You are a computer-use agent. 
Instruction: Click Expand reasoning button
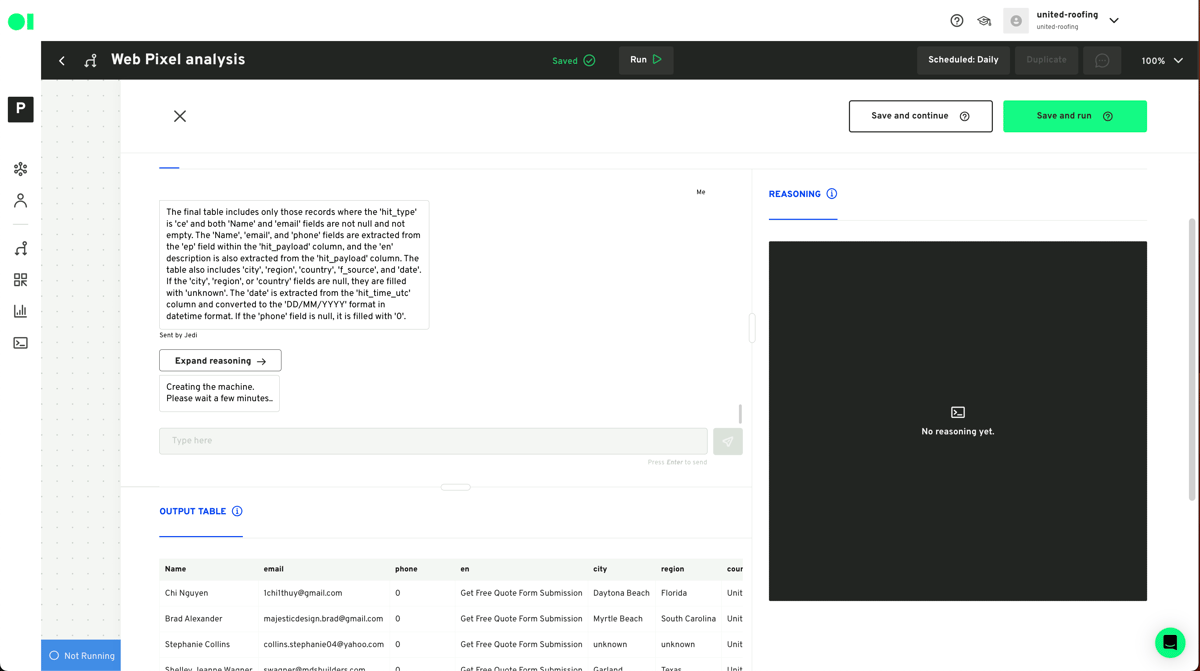(220, 361)
